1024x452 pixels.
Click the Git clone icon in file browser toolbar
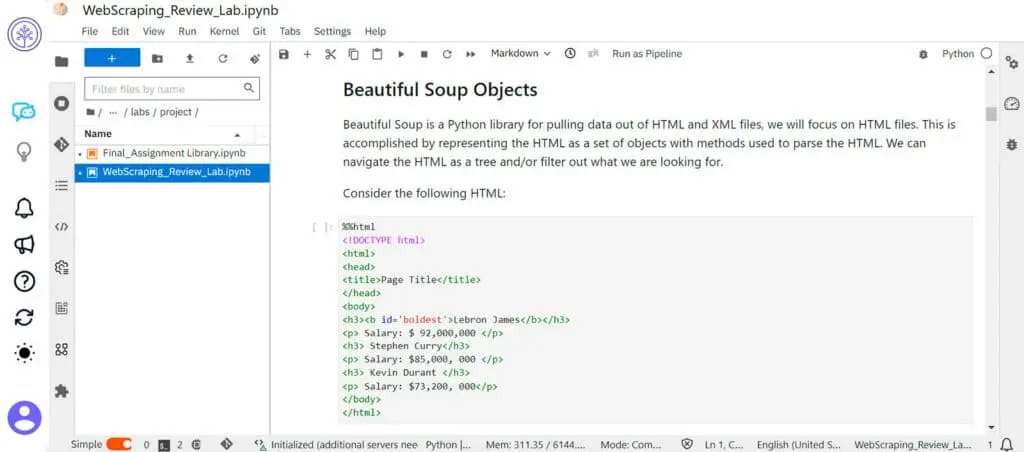pyautogui.click(x=255, y=58)
